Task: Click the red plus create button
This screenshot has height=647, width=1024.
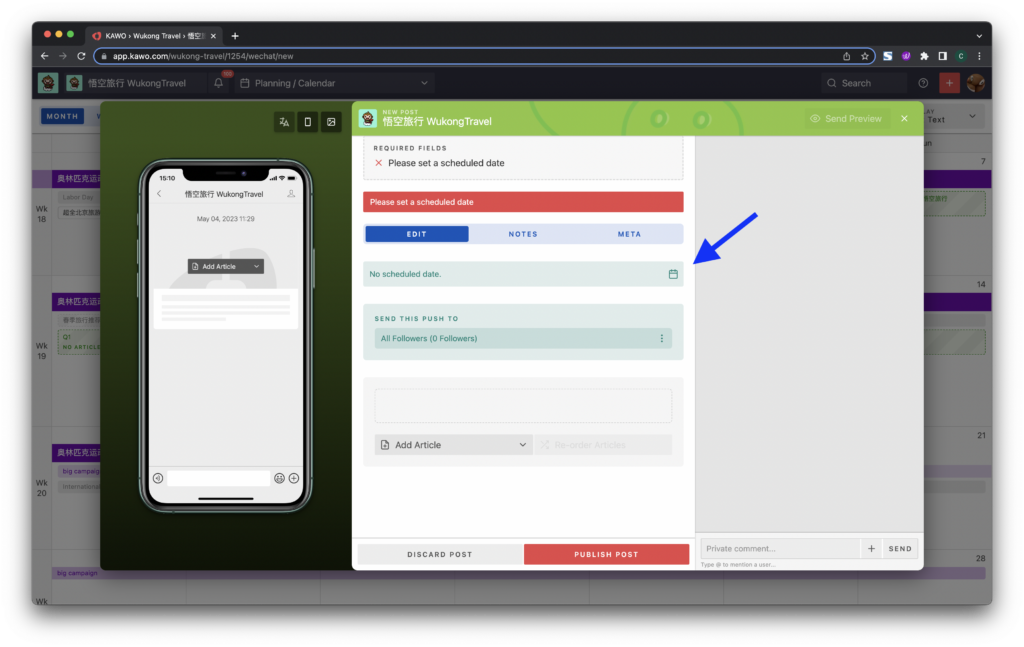Action: click(949, 83)
